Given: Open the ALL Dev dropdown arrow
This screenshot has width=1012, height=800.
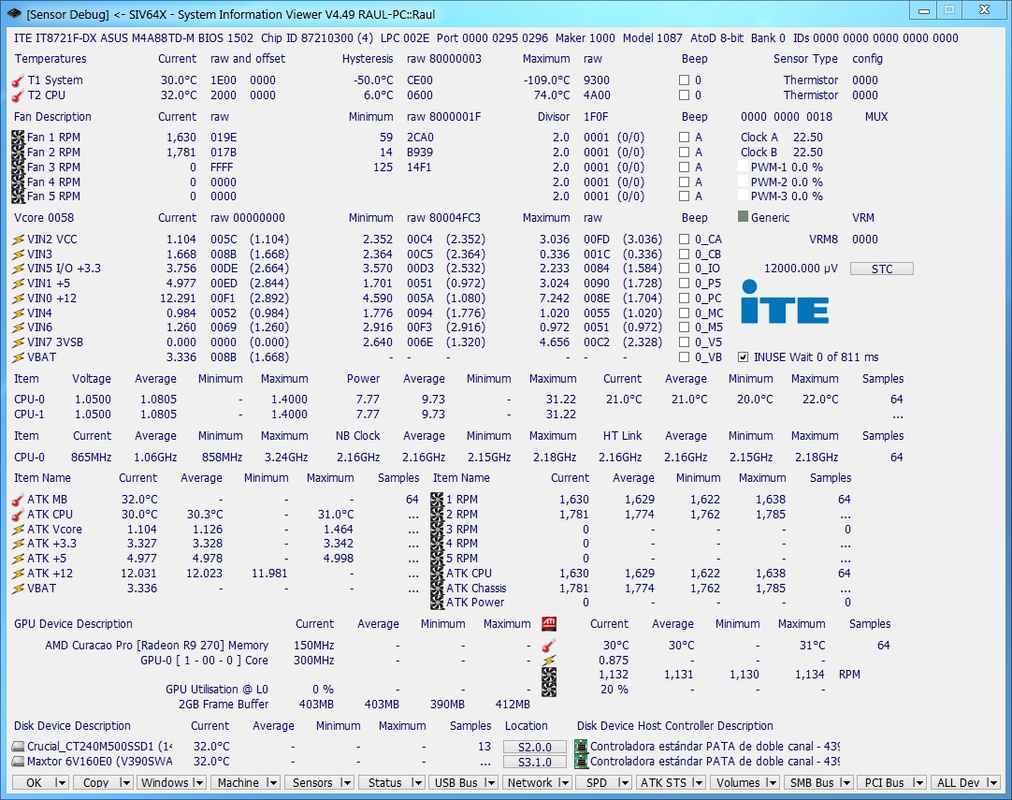Looking at the screenshot, I should coord(992,783).
